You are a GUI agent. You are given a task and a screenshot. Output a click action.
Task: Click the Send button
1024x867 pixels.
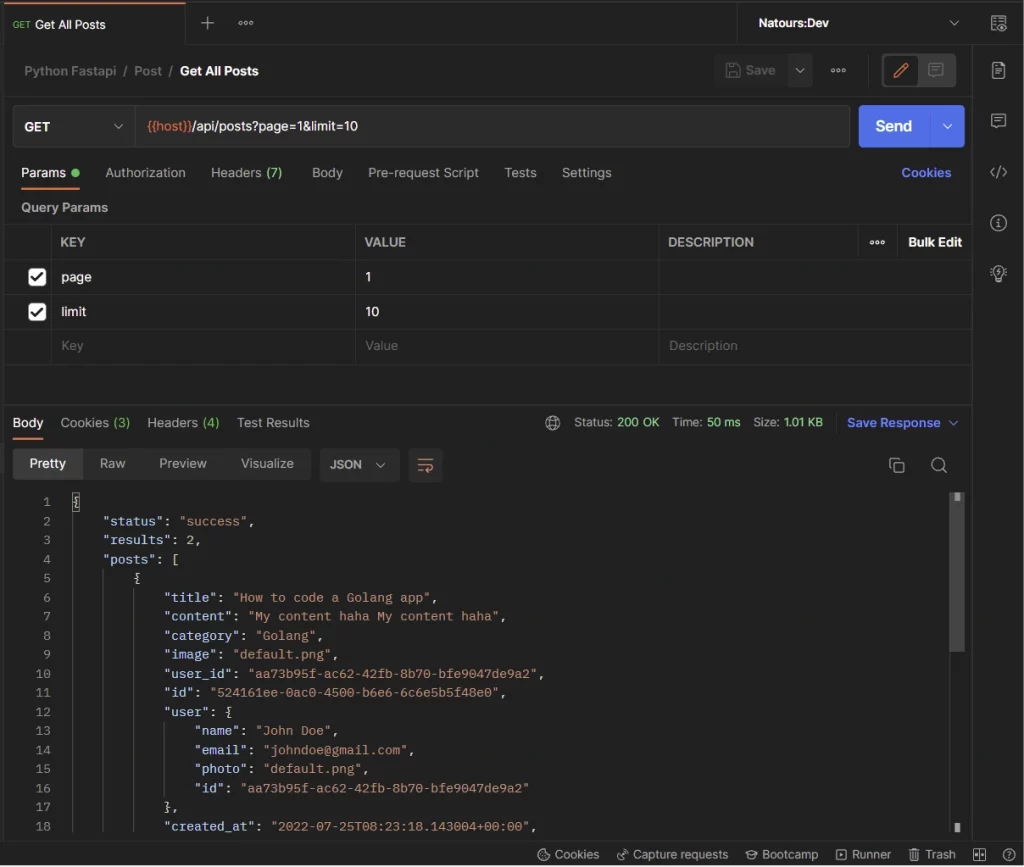[891, 126]
